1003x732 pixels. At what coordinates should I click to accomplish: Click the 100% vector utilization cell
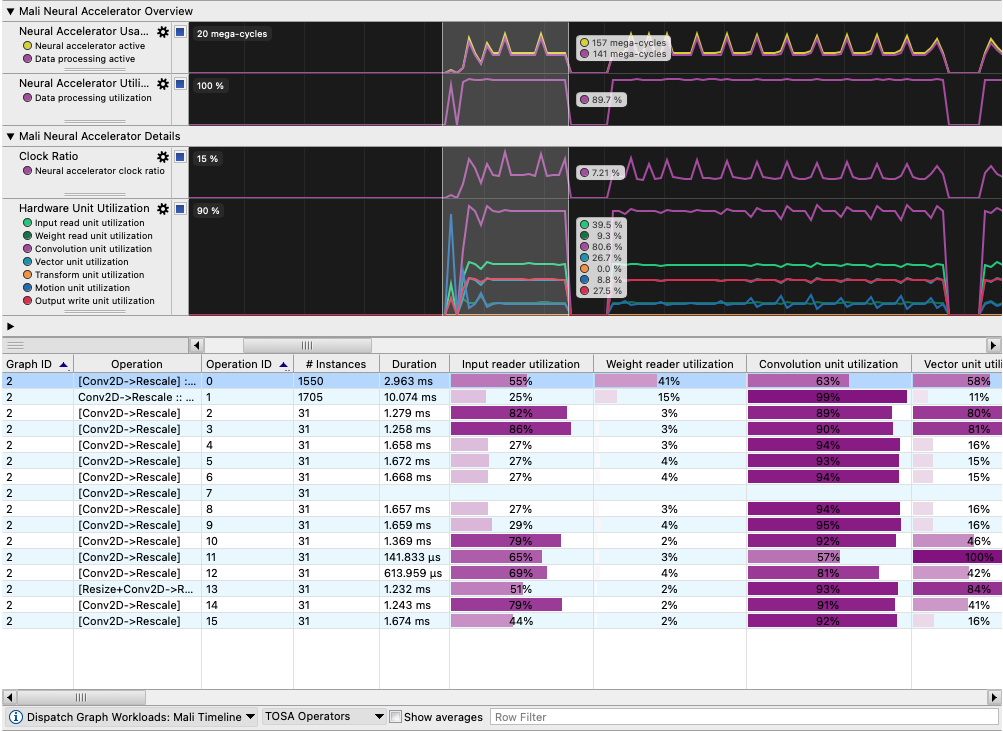(x=957, y=557)
